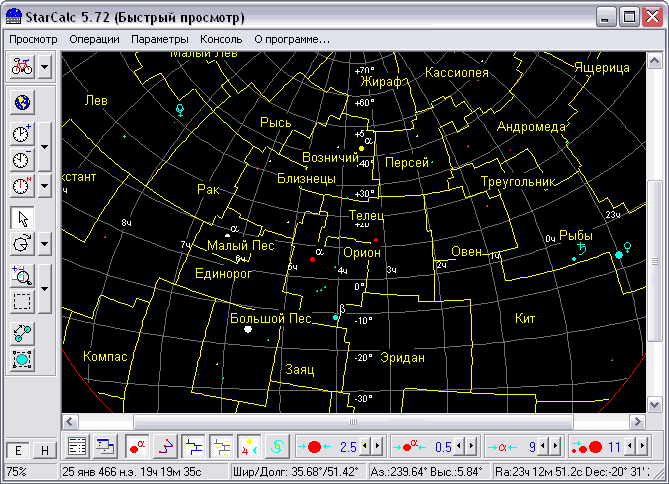
Task: Click horizontal scrollbar right arrow
Action: click(x=638, y=422)
